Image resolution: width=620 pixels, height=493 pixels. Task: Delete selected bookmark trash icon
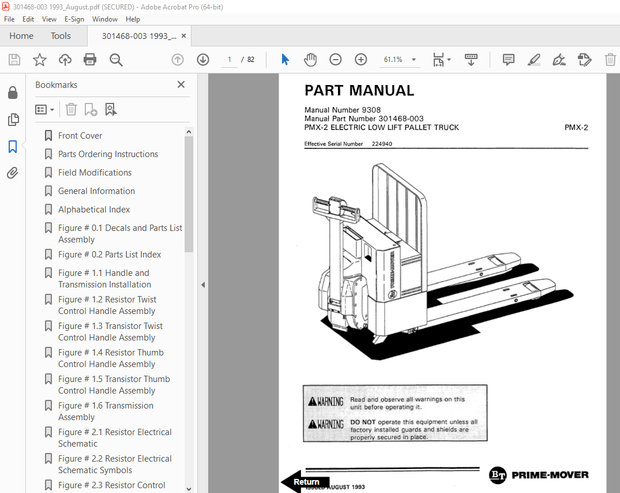pyautogui.click(x=71, y=109)
